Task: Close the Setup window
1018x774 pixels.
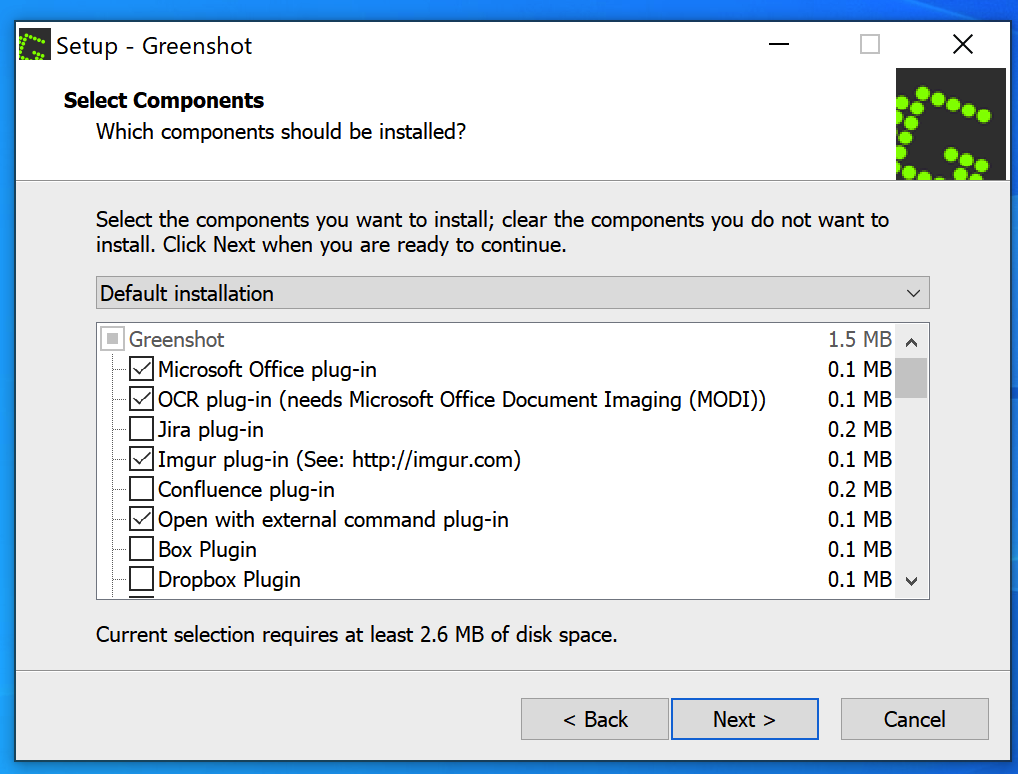Action: [x=962, y=45]
